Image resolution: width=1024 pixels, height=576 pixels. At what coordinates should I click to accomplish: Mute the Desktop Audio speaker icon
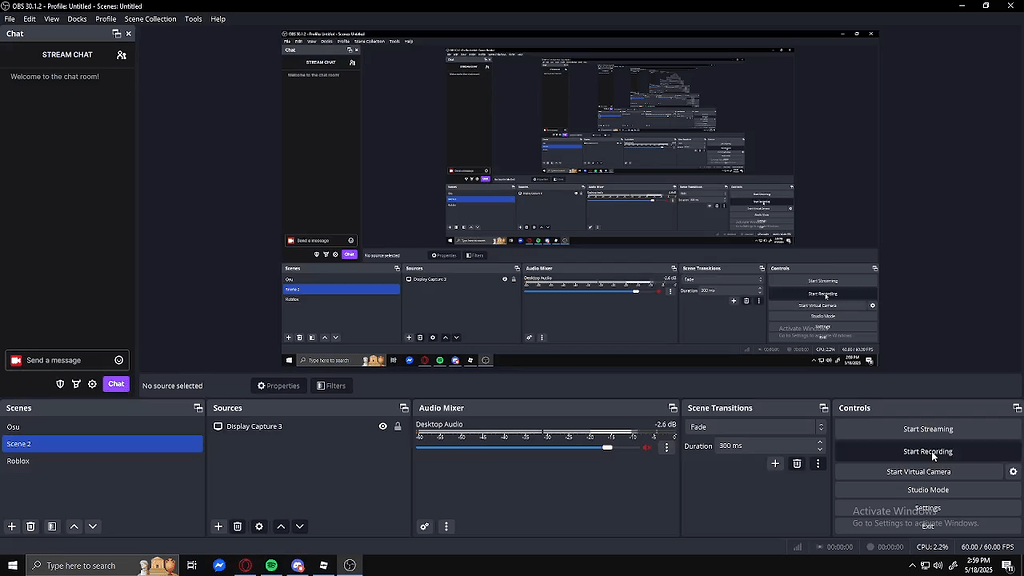(x=647, y=447)
